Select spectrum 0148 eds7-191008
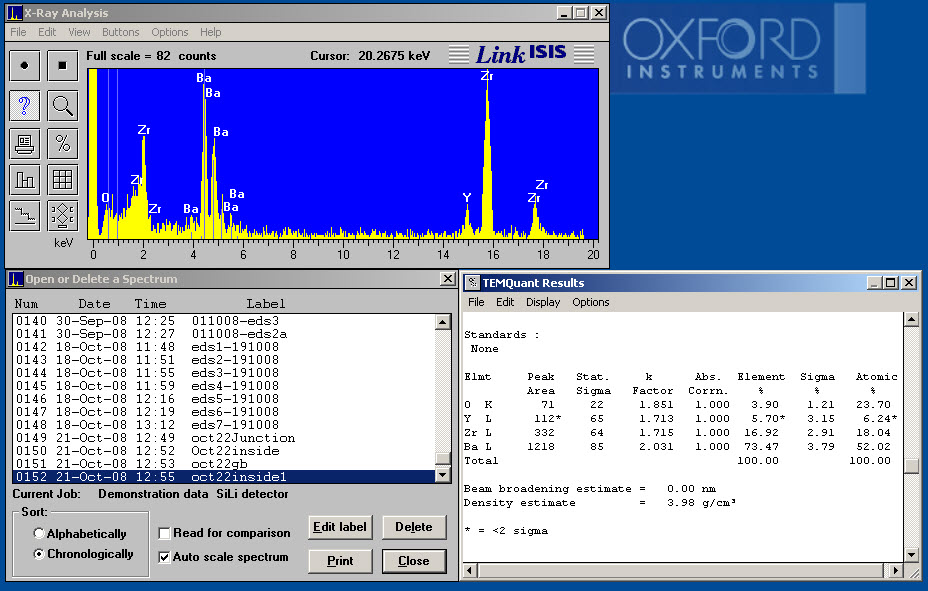Image resolution: width=928 pixels, height=591 pixels. [x=224, y=425]
